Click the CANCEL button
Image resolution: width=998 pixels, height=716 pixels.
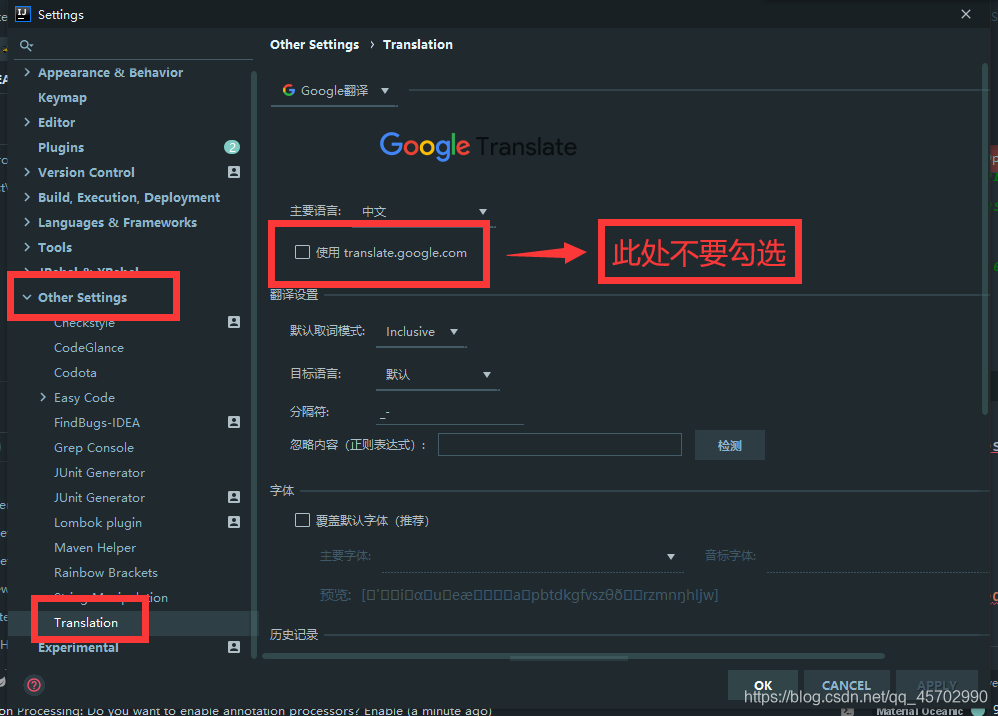tap(846, 685)
